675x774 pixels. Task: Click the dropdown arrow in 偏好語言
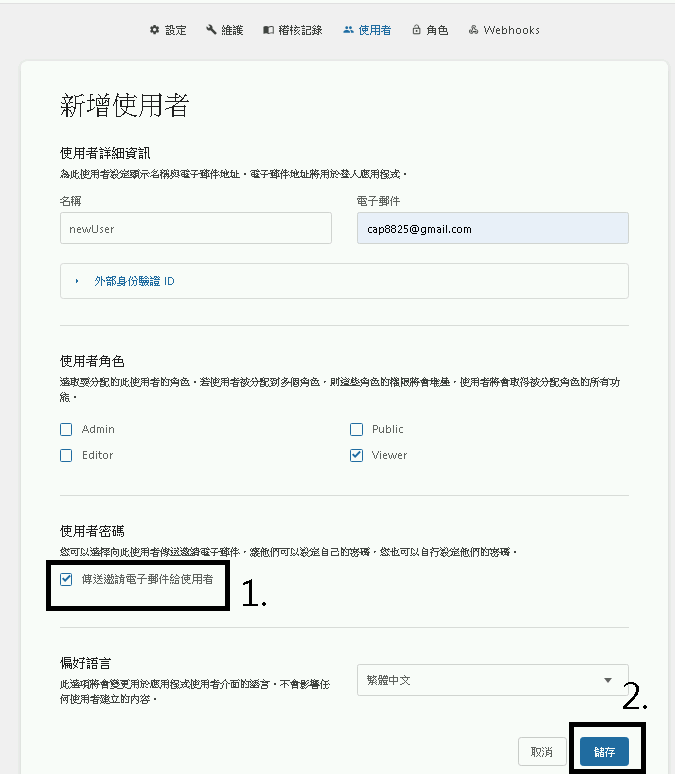pos(608,680)
